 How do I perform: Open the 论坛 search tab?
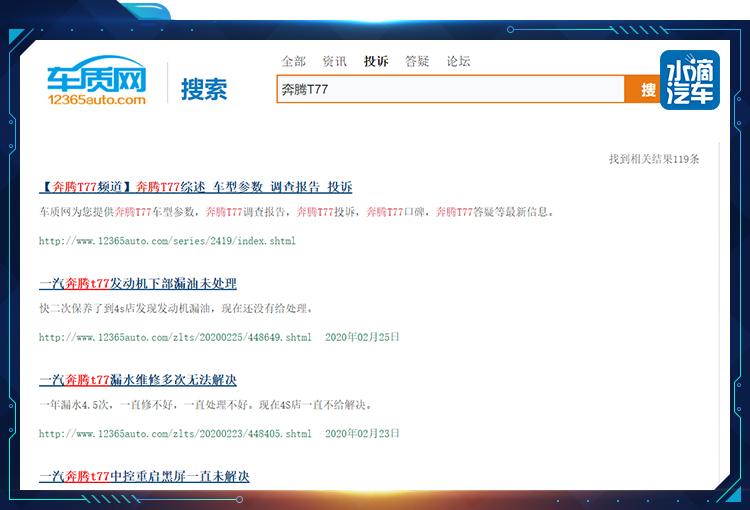click(x=458, y=61)
